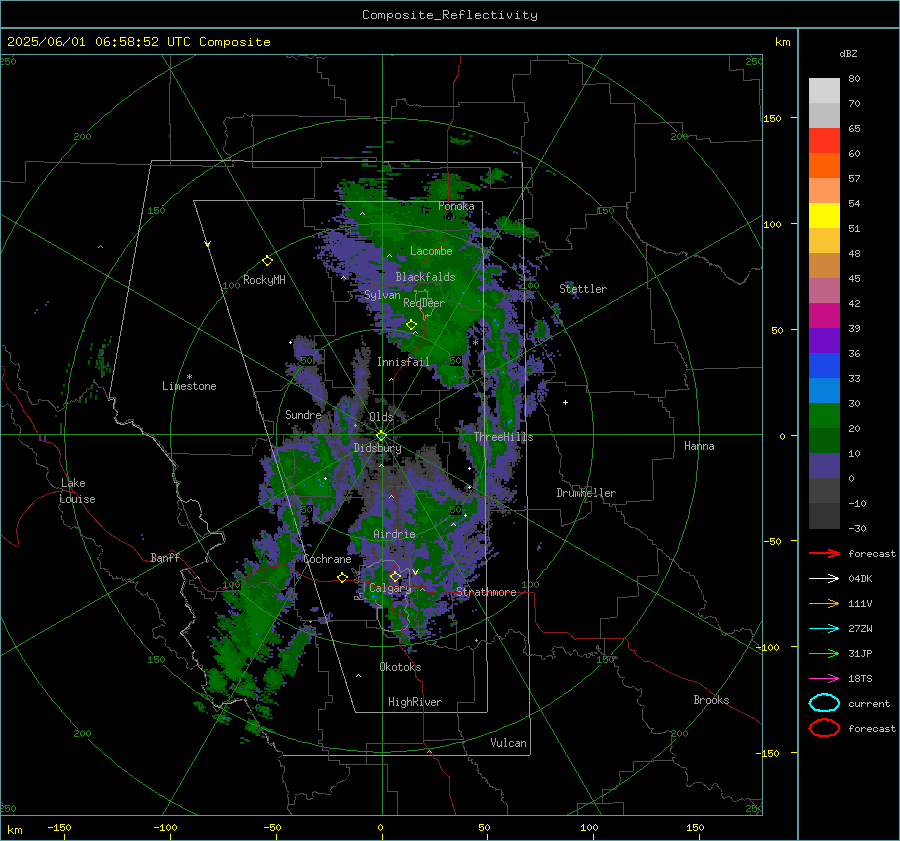900x841 pixels.
Task: Click the yellow diamond marker near RedDeer
Action: click(411, 325)
